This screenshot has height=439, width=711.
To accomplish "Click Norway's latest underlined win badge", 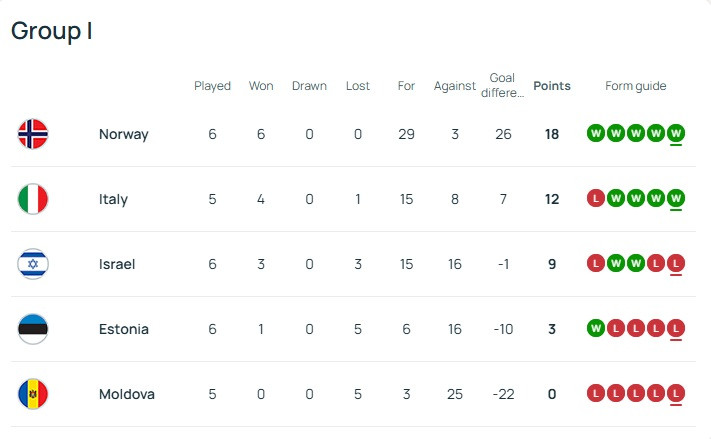I will pos(676,134).
